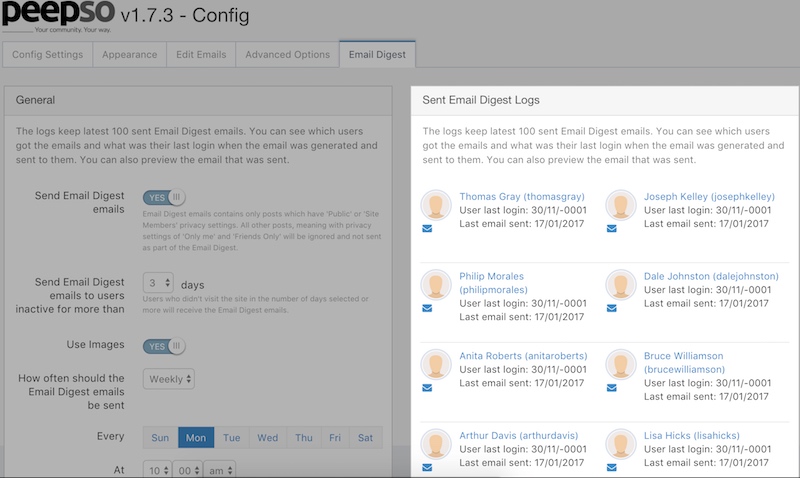Select Tue as the digest day

(x=232, y=438)
